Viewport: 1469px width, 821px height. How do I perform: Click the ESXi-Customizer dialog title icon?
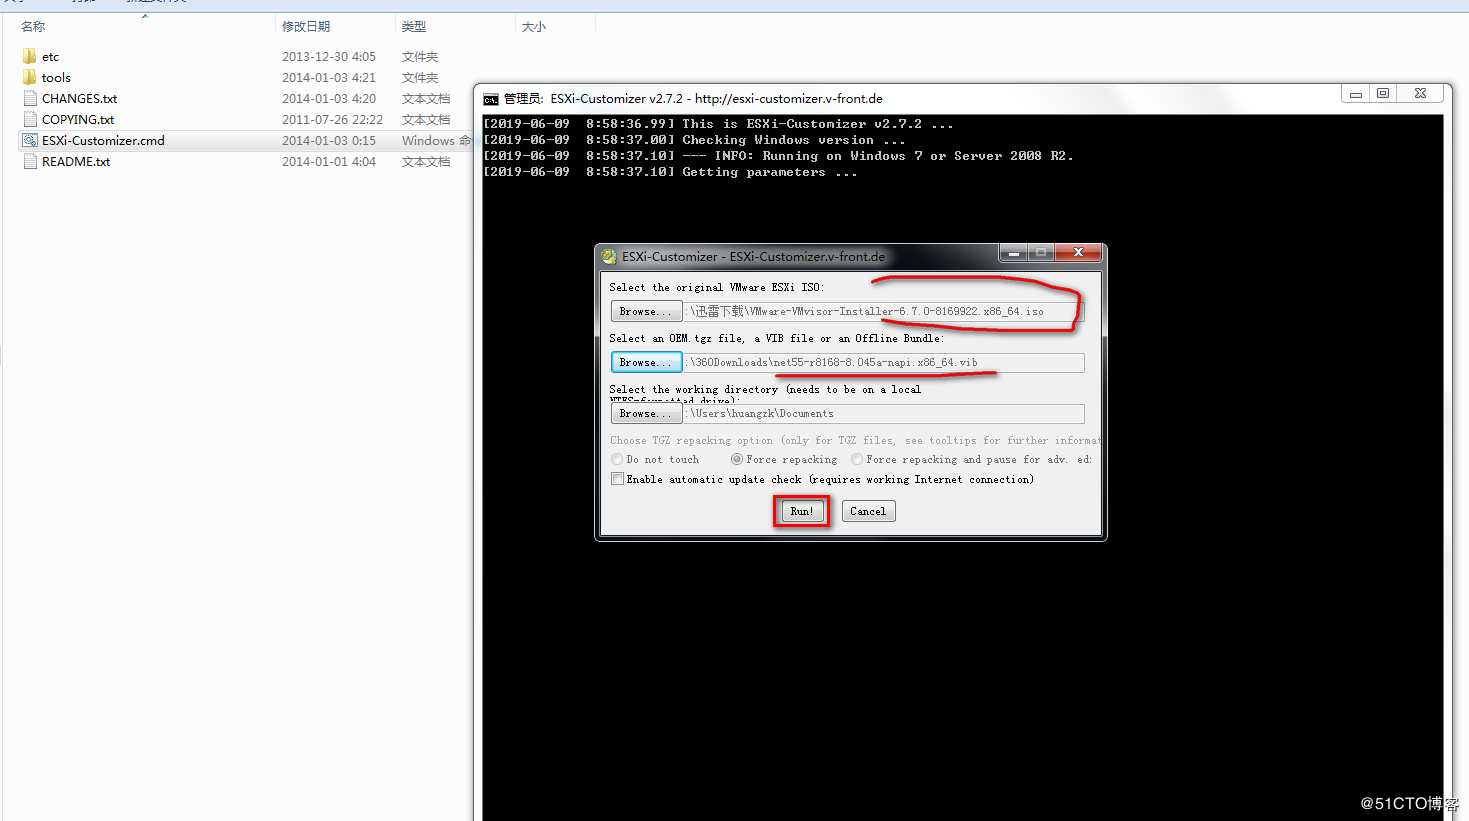pyautogui.click(x=609, y=256)
